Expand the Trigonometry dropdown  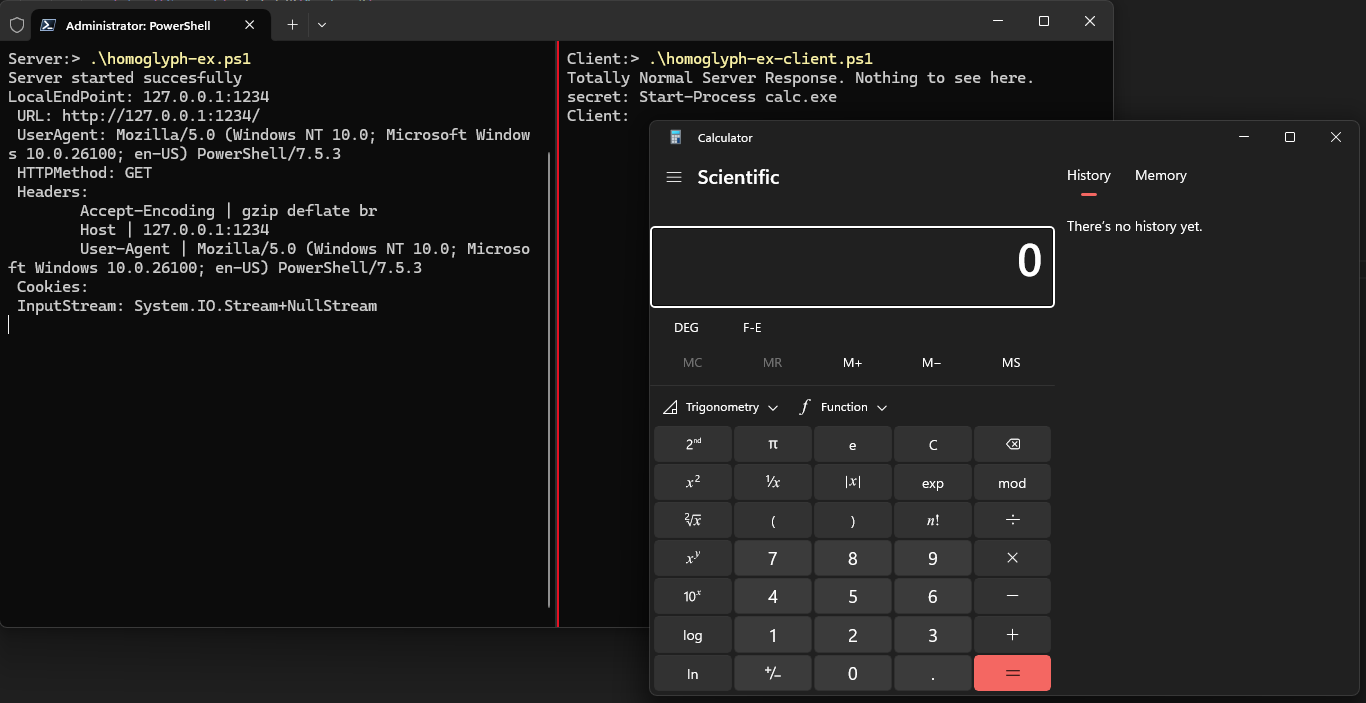point(721,407)
